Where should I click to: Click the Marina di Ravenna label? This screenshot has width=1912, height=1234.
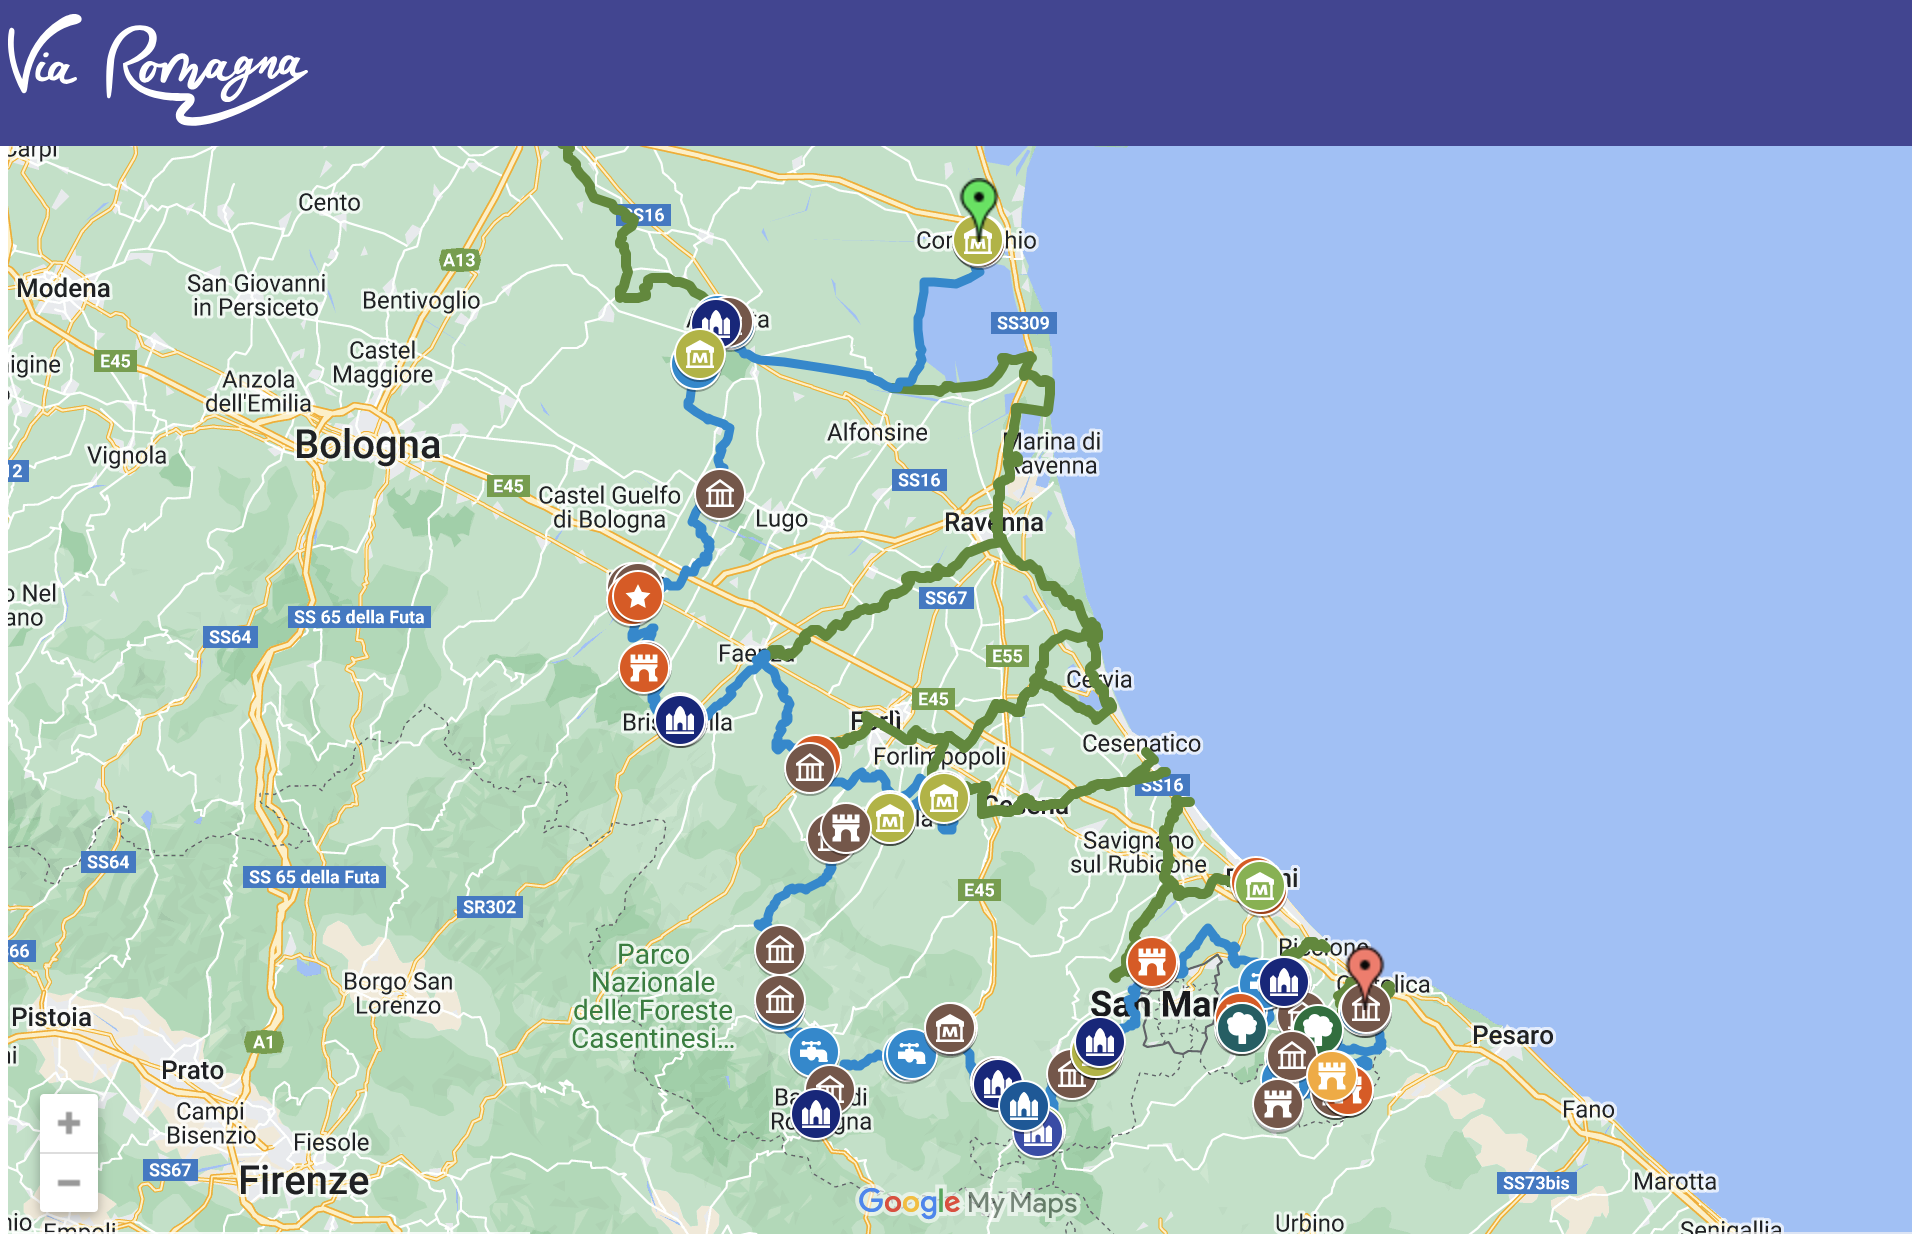[1053, 453]
